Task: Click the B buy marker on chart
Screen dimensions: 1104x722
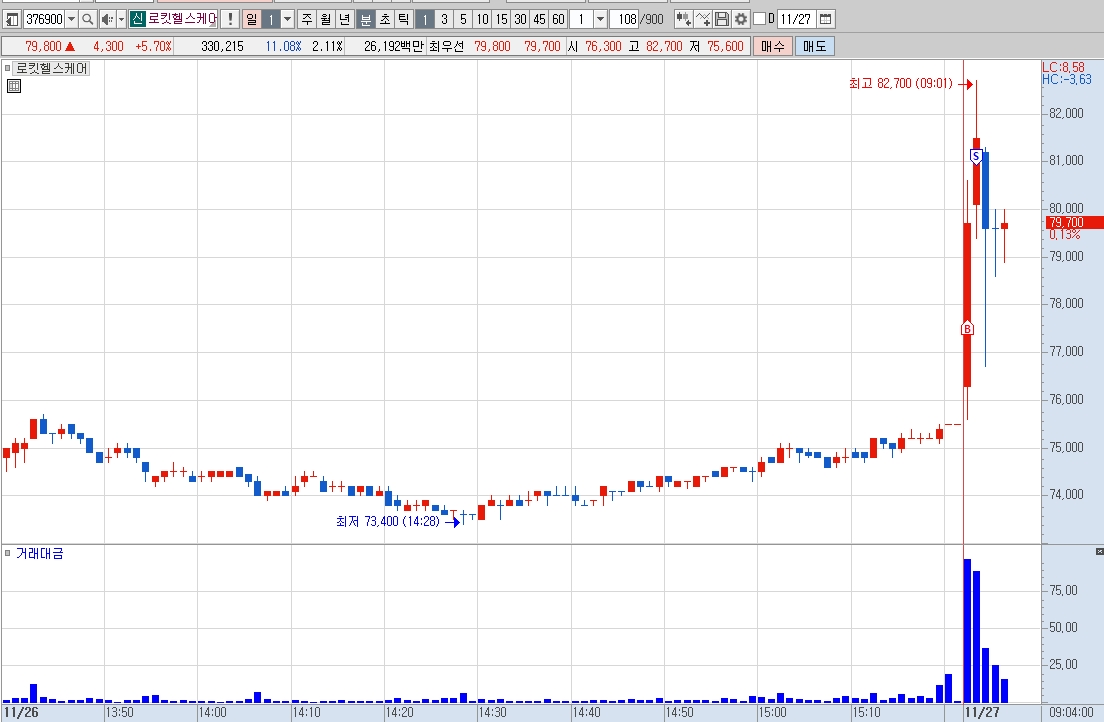Action: (967, 329)
